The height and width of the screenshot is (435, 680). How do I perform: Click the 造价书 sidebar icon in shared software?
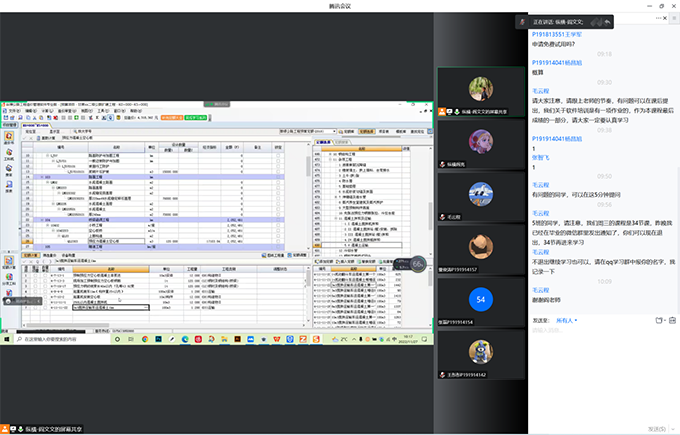point(9,136)
